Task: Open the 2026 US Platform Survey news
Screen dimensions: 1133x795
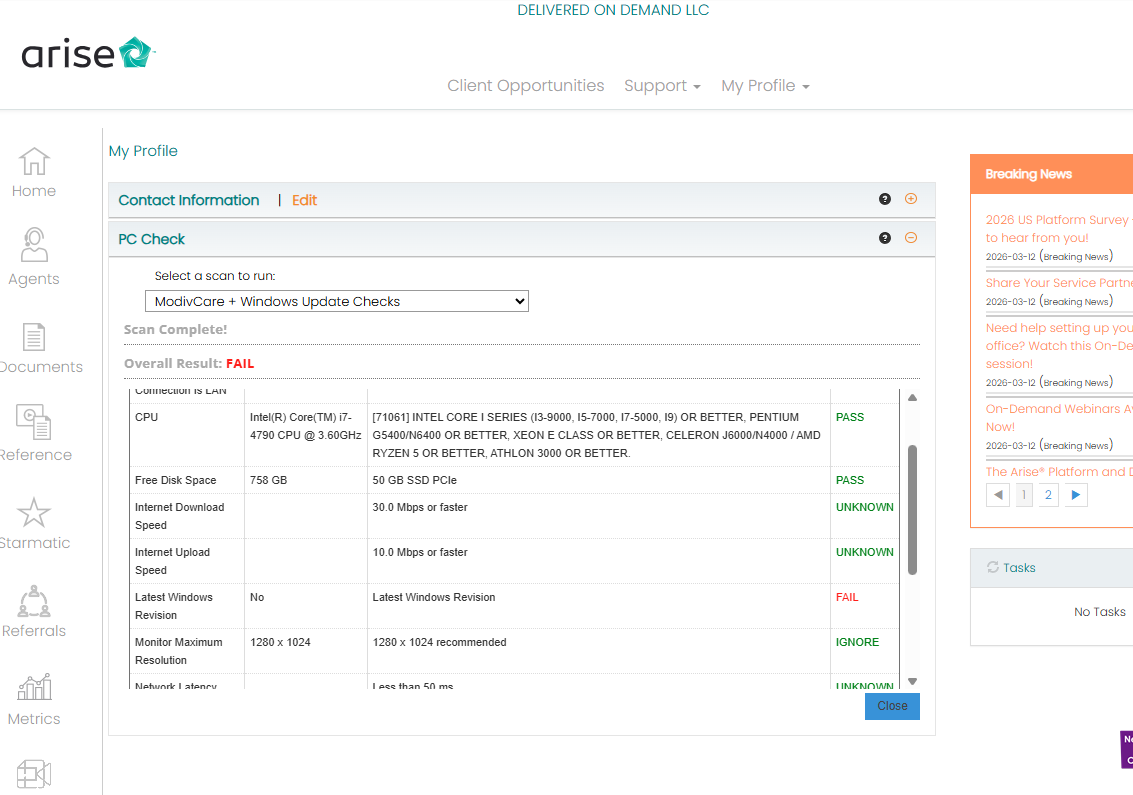Action: point(1059,228)
